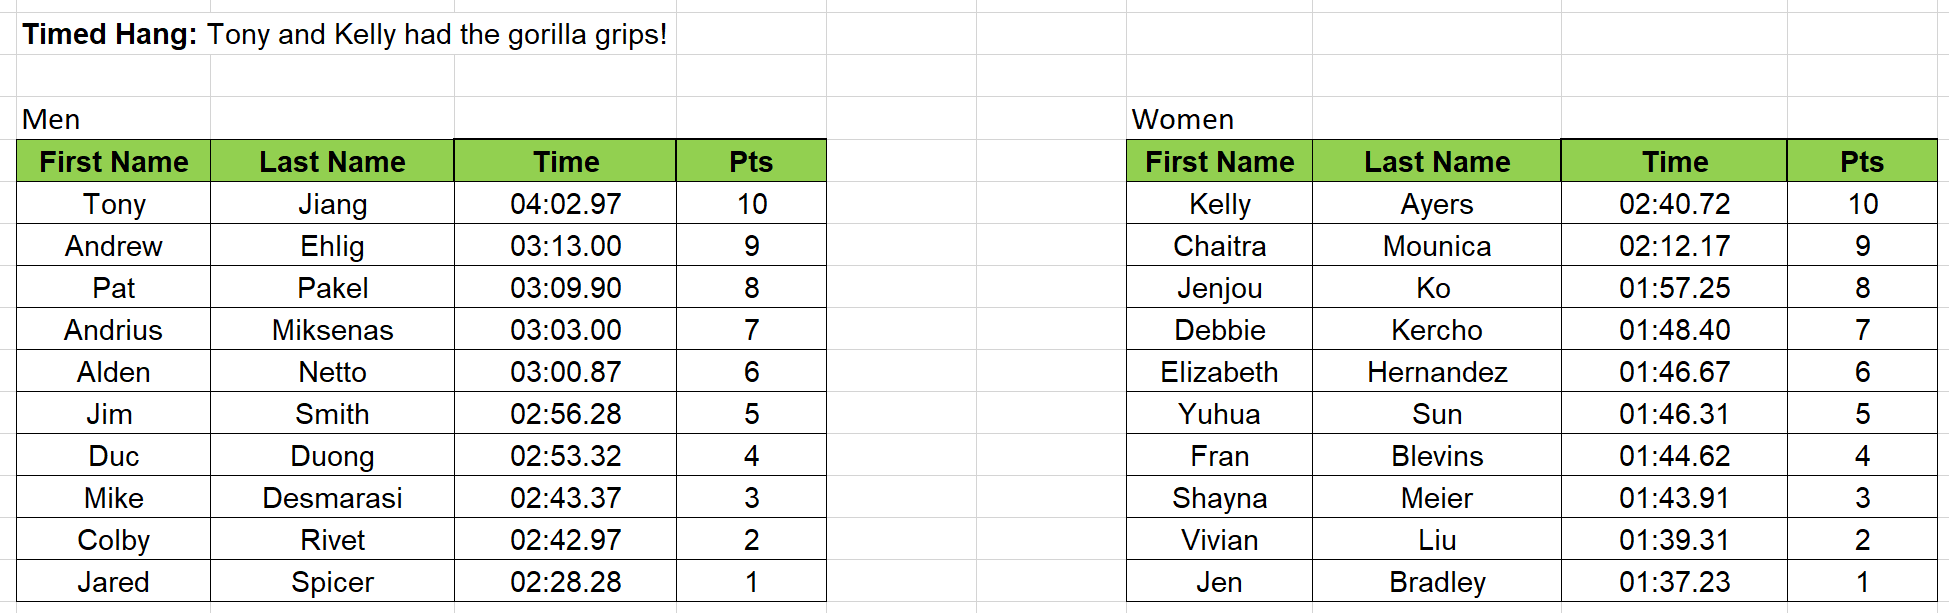Click Kelly Ayers' time 02:40.72
This screenshot has width=1949, height=613.
1675,203
